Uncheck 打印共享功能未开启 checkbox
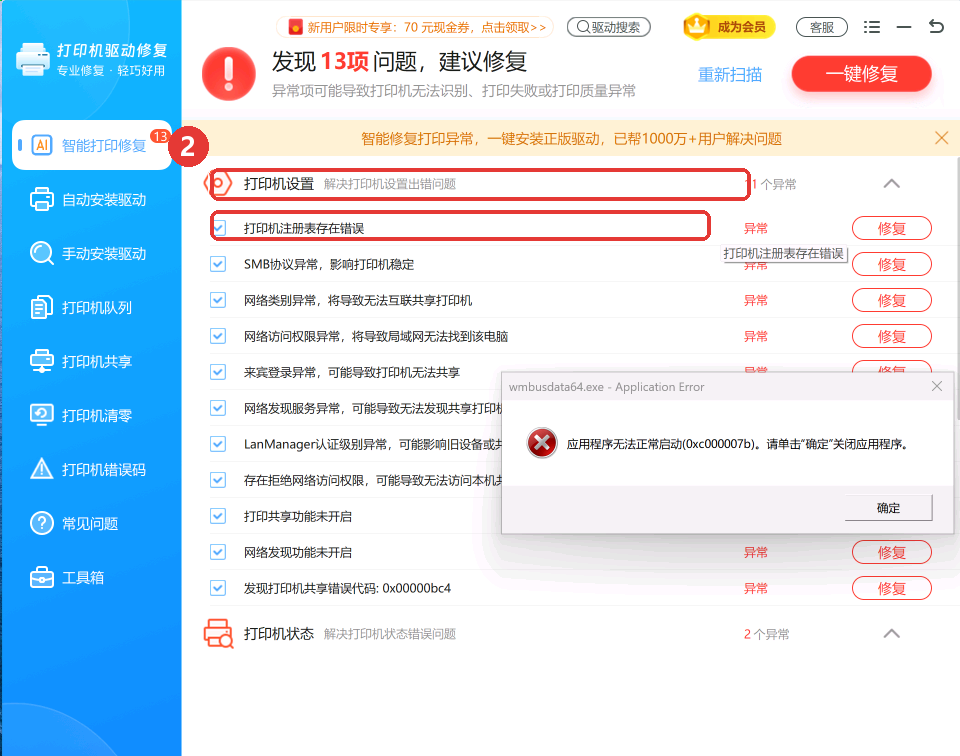This screenshot has height=756, width=960. point(218,516)
